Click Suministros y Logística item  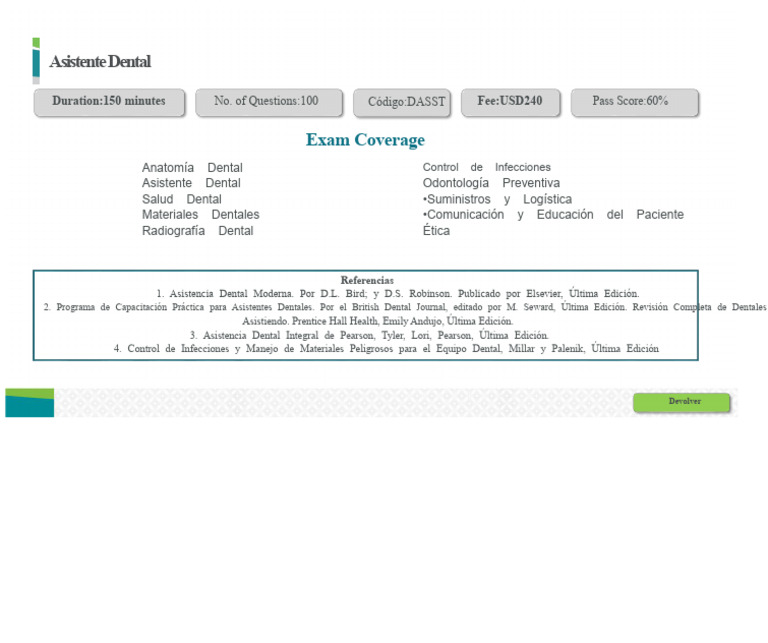pos(497,199)
